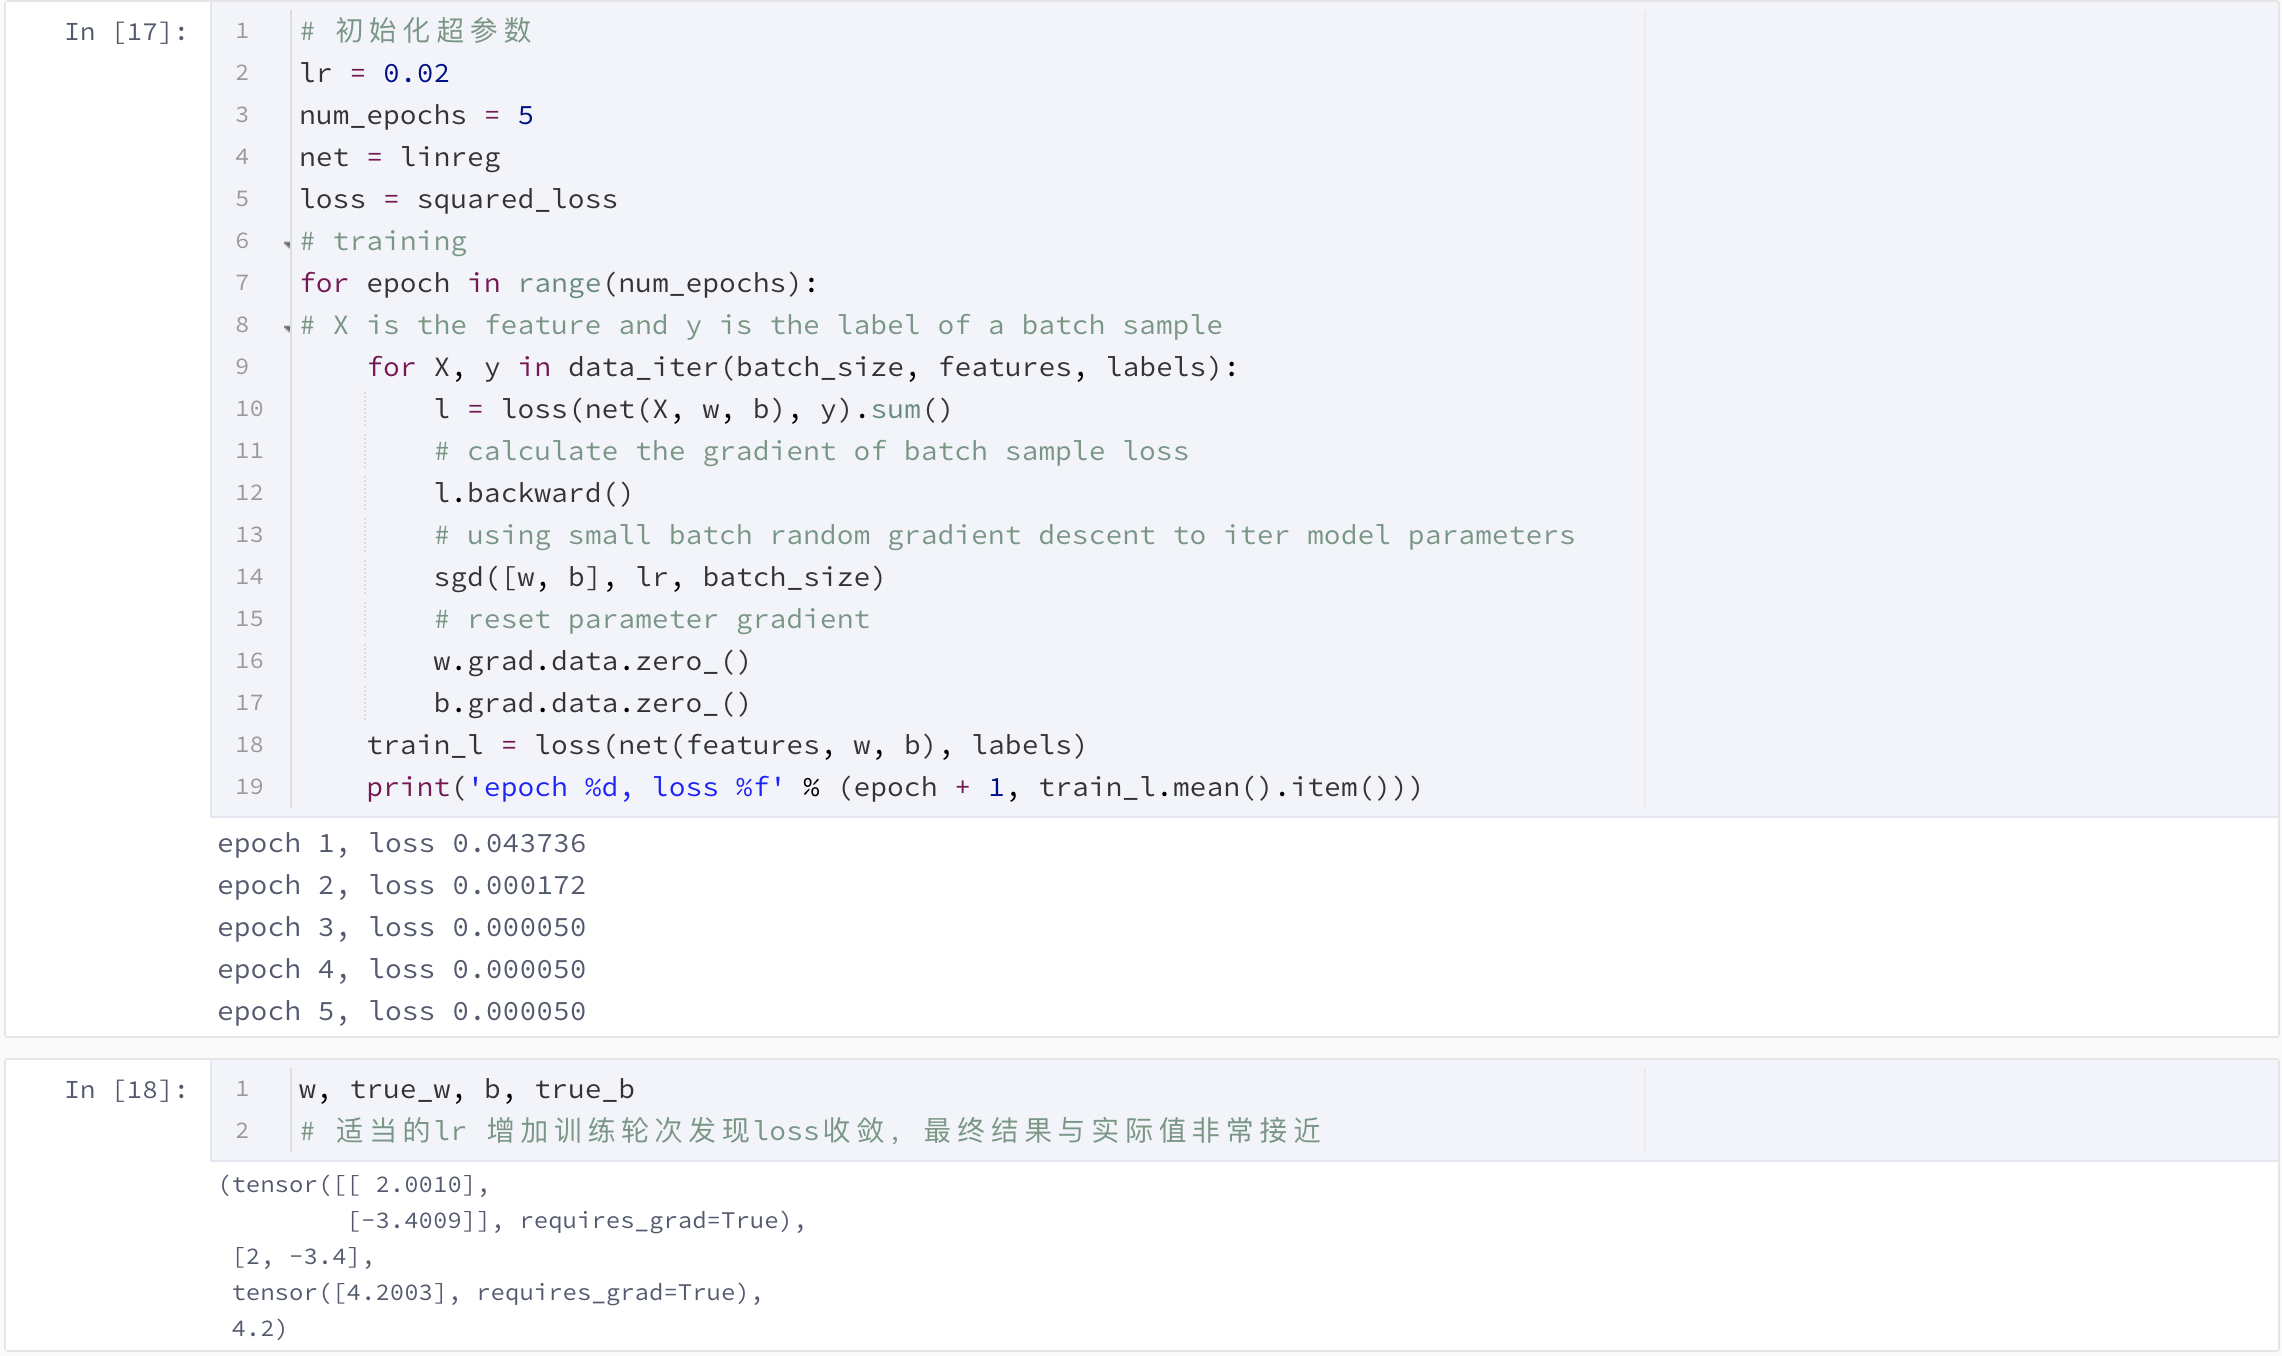Click the Chinese comment in cell 18

[810, 1132]
